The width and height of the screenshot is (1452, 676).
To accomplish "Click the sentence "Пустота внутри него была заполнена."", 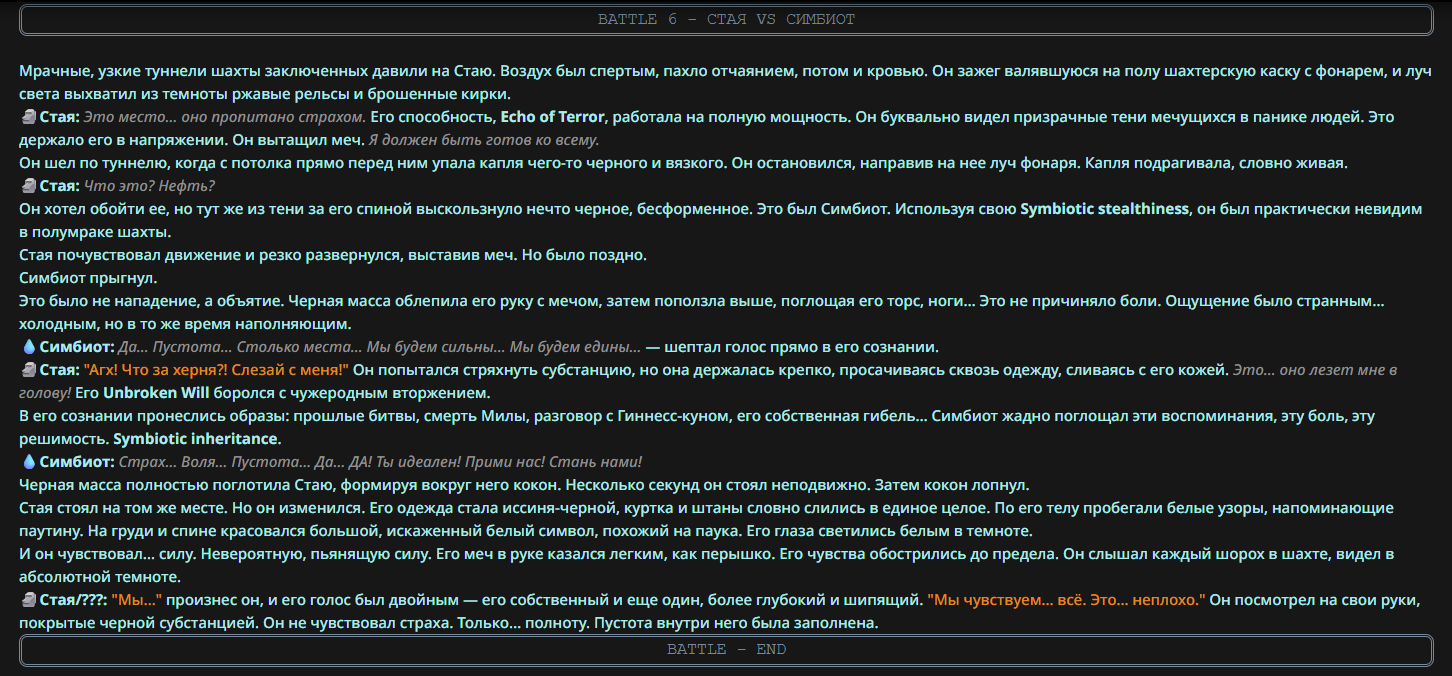I will [x=736, y=624].
